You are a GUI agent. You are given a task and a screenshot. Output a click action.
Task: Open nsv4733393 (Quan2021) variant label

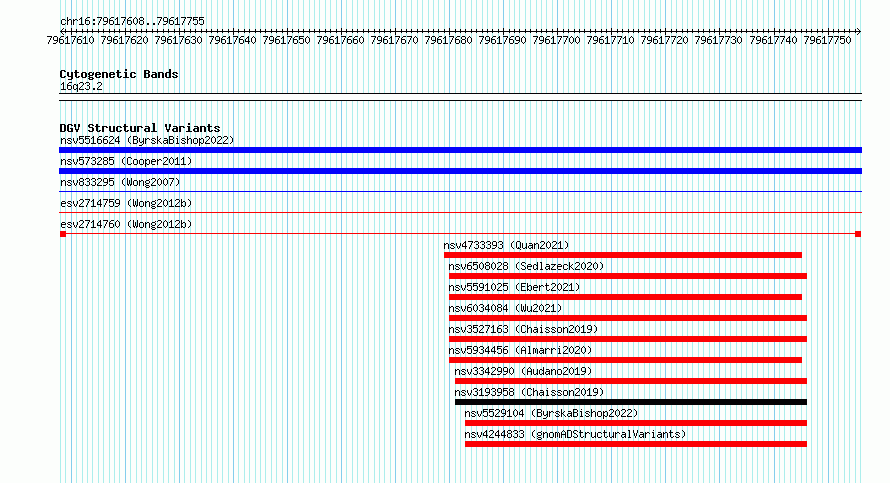506,245
